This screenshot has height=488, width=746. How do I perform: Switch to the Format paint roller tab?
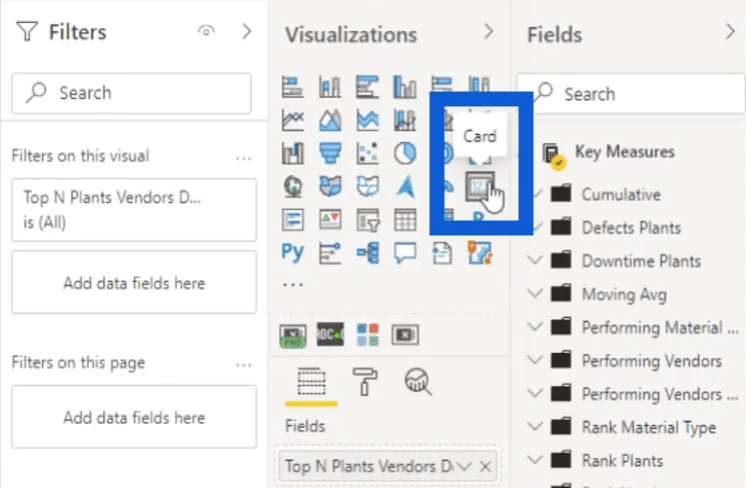pos(364,381)
